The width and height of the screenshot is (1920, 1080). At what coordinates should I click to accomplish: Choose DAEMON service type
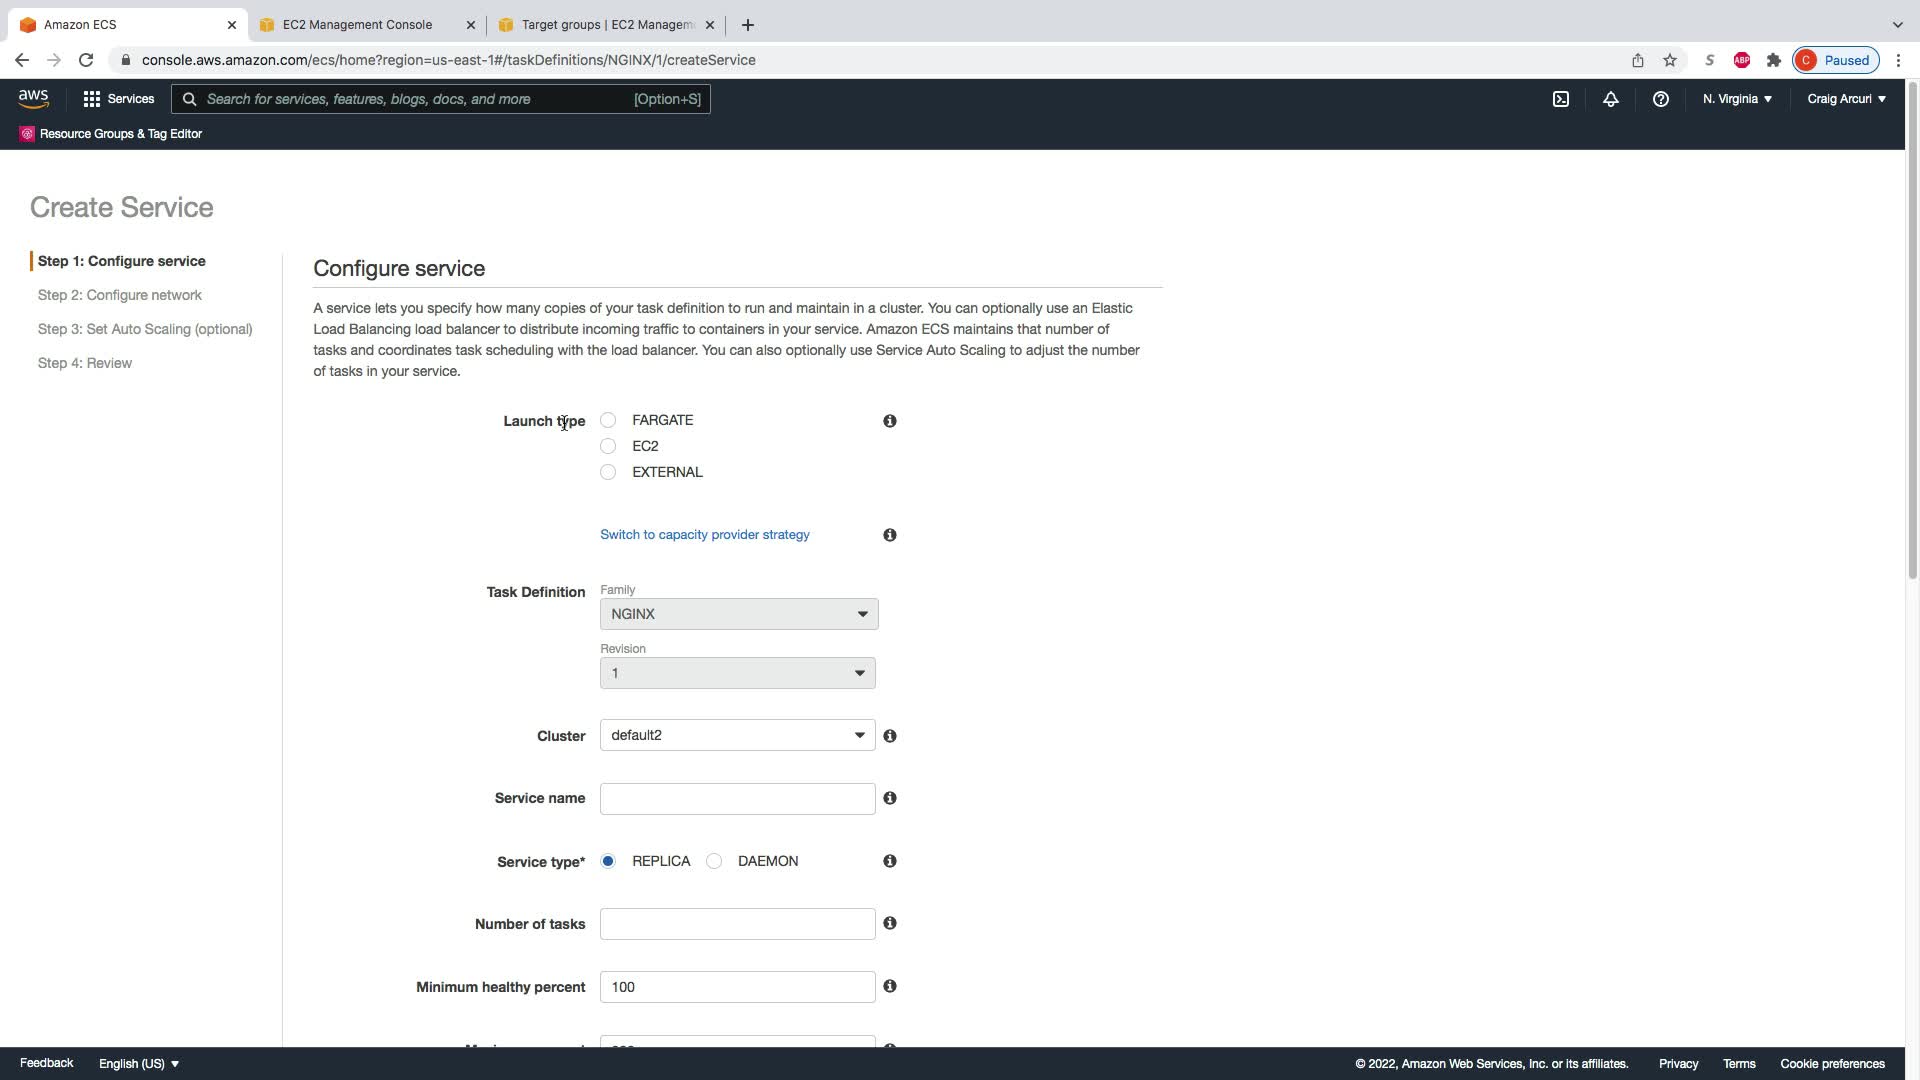click(x=714, y=861)
